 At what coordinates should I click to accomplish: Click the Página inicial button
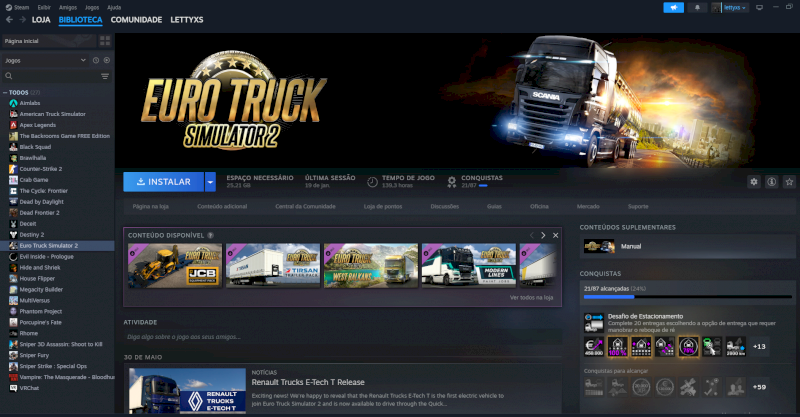tap(49, 41)
